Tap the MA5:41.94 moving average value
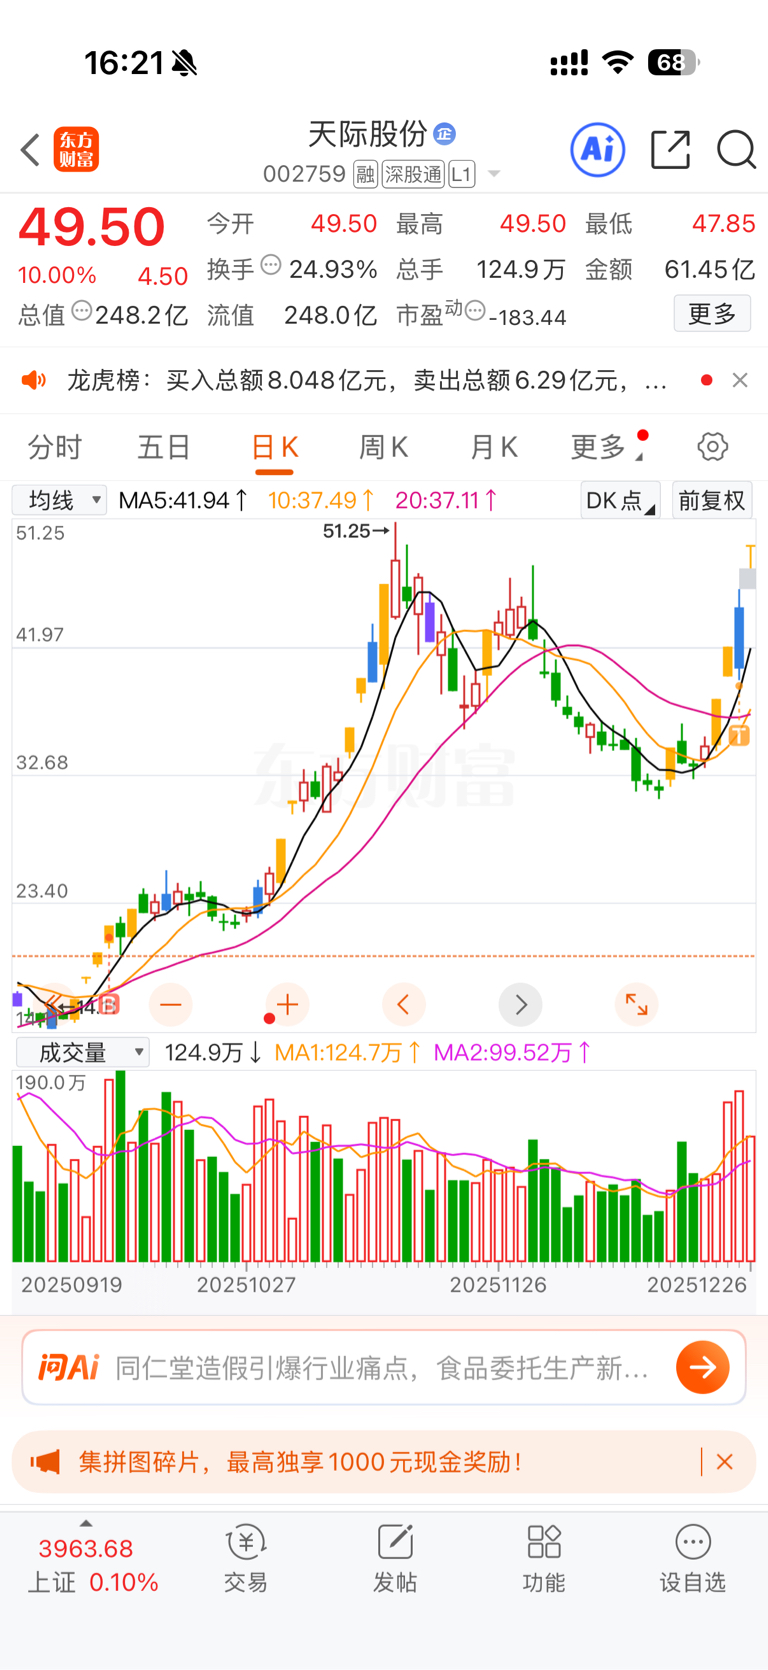The width and height of the screenshot is (768, 1670). point(183,500)
